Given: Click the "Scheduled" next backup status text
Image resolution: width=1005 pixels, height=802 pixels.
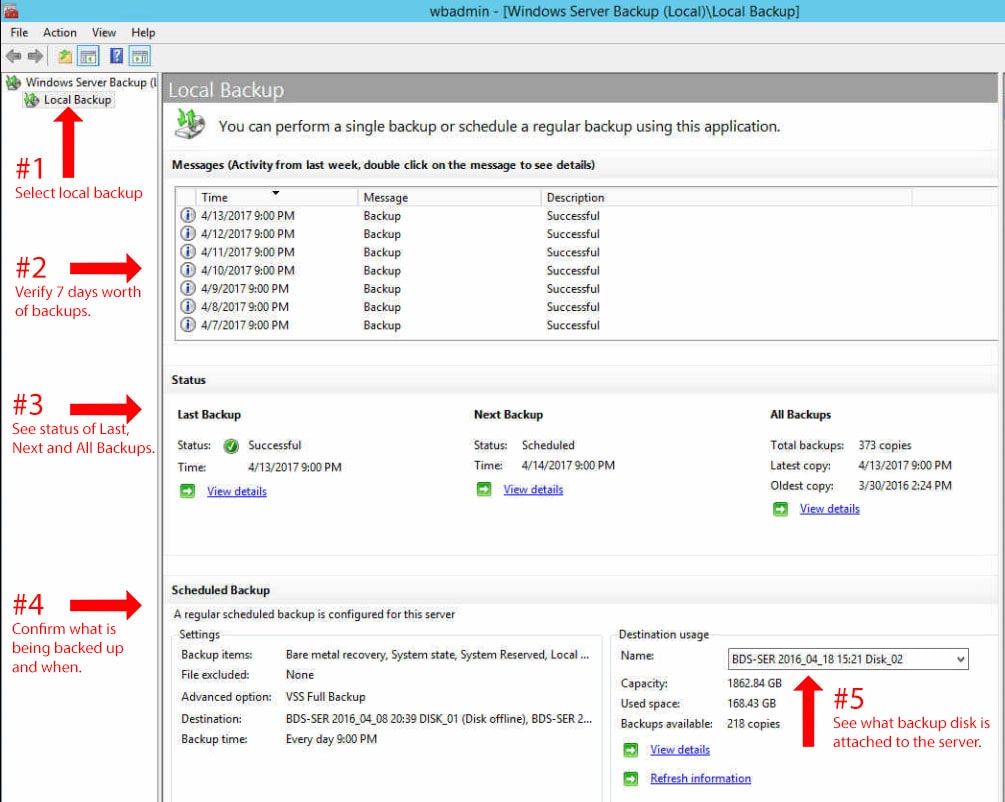Looking at the screenshot, I should (x=548, y=446).
